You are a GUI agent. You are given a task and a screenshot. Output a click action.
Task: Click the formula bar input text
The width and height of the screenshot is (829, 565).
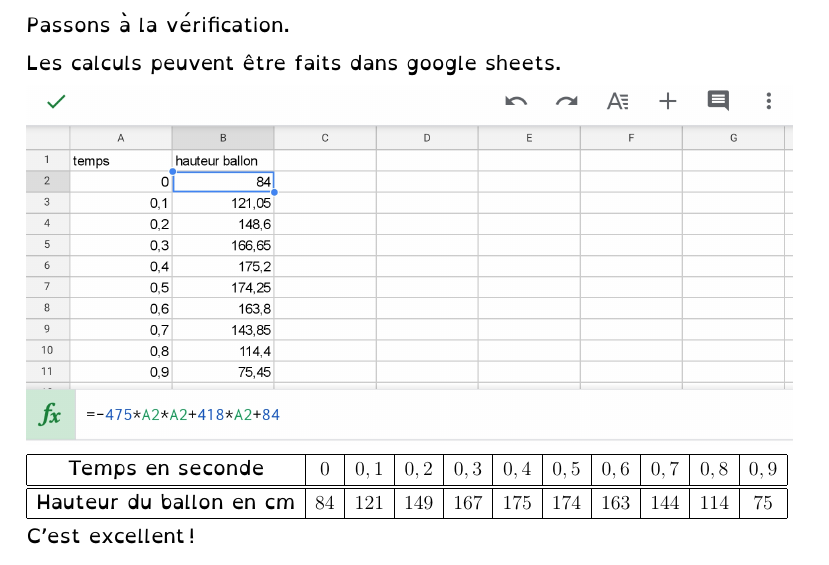[x=182, y=415]
